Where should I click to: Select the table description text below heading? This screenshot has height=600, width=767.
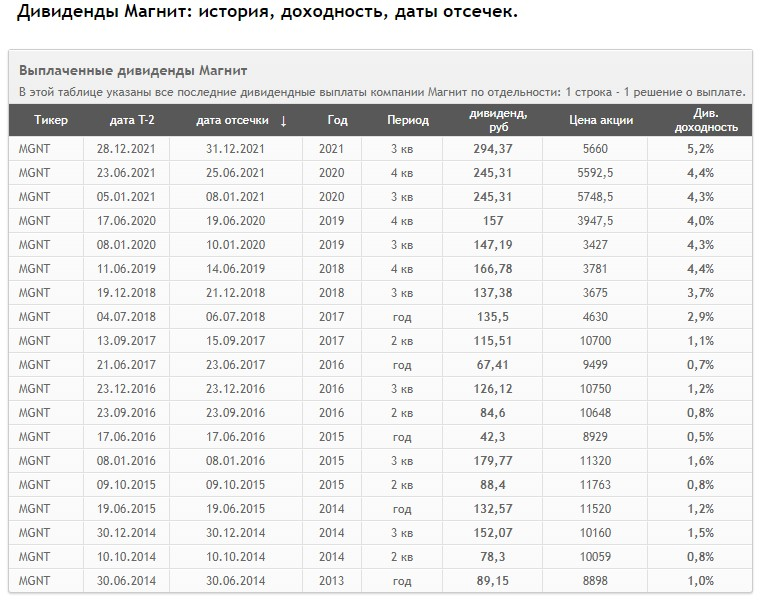(382, 92)
